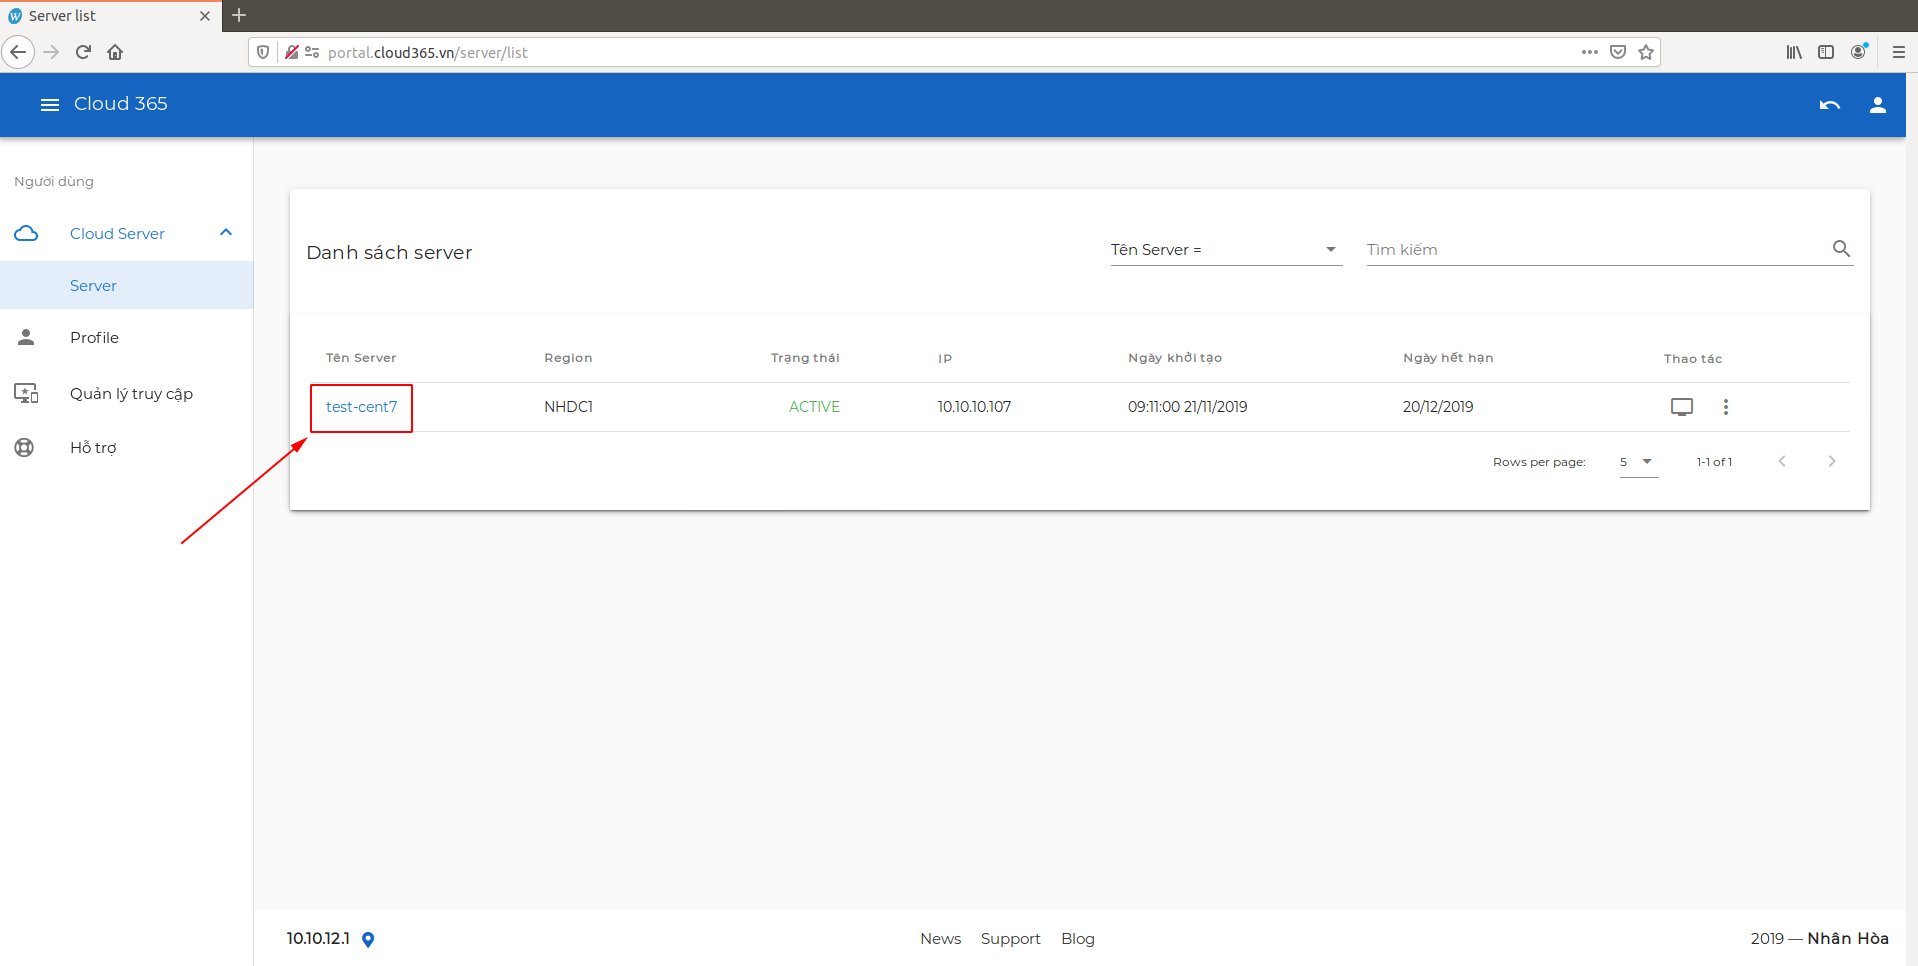1918x966 pixels.
Task: Click the 09:11:00 21/11/2019 creation cell
Action: coord(1187,407)
